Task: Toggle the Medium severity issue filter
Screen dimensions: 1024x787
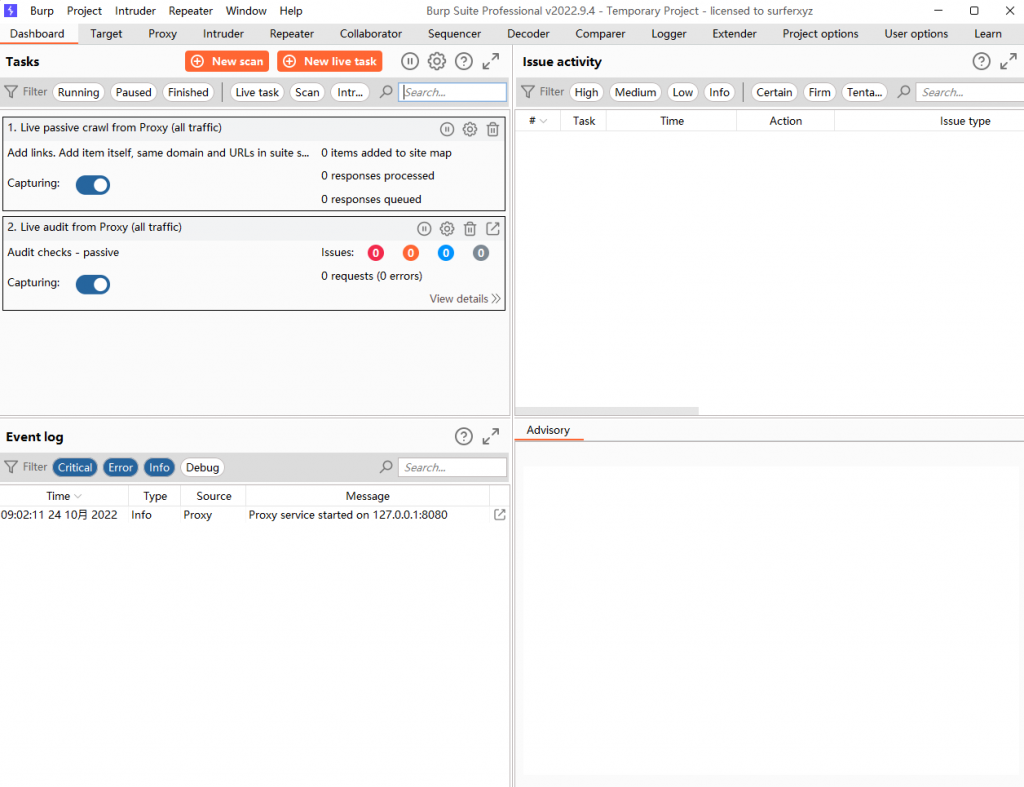Action: (x=635, y=92)
